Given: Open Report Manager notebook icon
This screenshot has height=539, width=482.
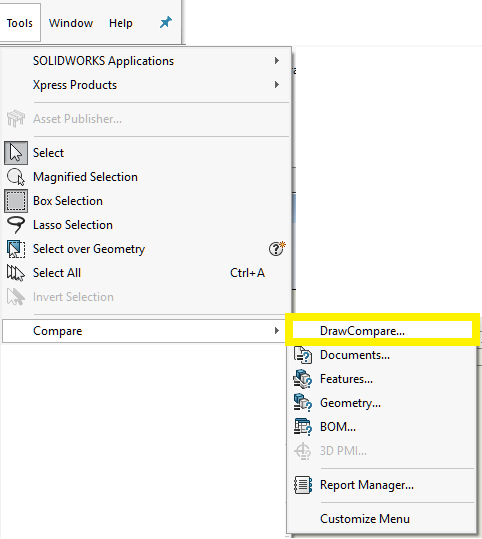Looking at the screenshot, I should point(303,485).
